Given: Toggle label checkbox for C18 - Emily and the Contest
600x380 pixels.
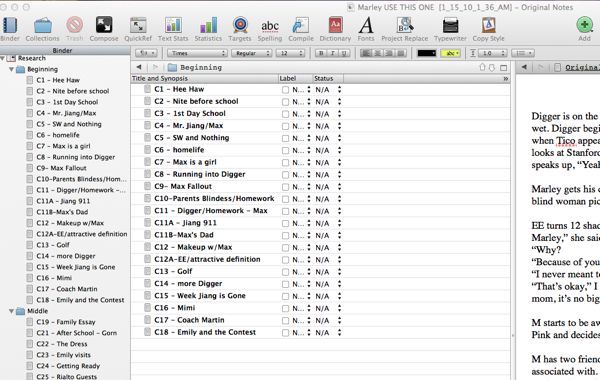Looking at the screenshot, I should (285, 333).
